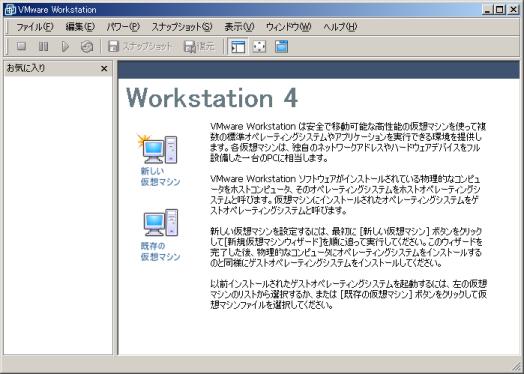Click the お気に入り panel header
Image resolution: width=524 pixels, height=374 pixels.
58,69
